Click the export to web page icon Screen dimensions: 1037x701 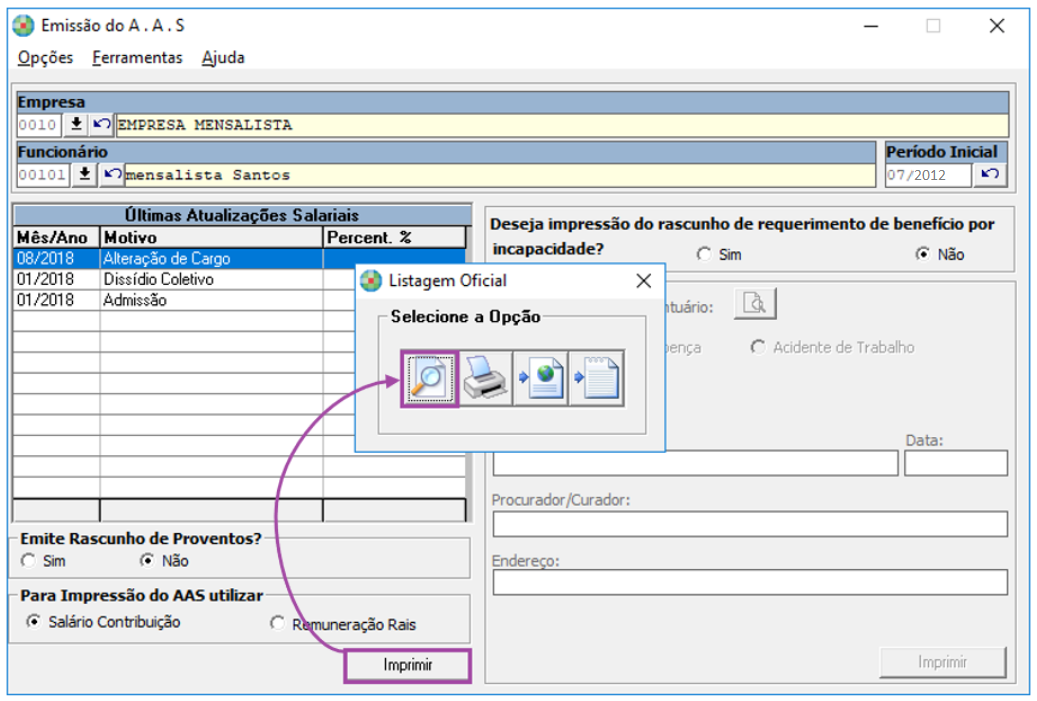pyautogui.click(x=541, y=379)
